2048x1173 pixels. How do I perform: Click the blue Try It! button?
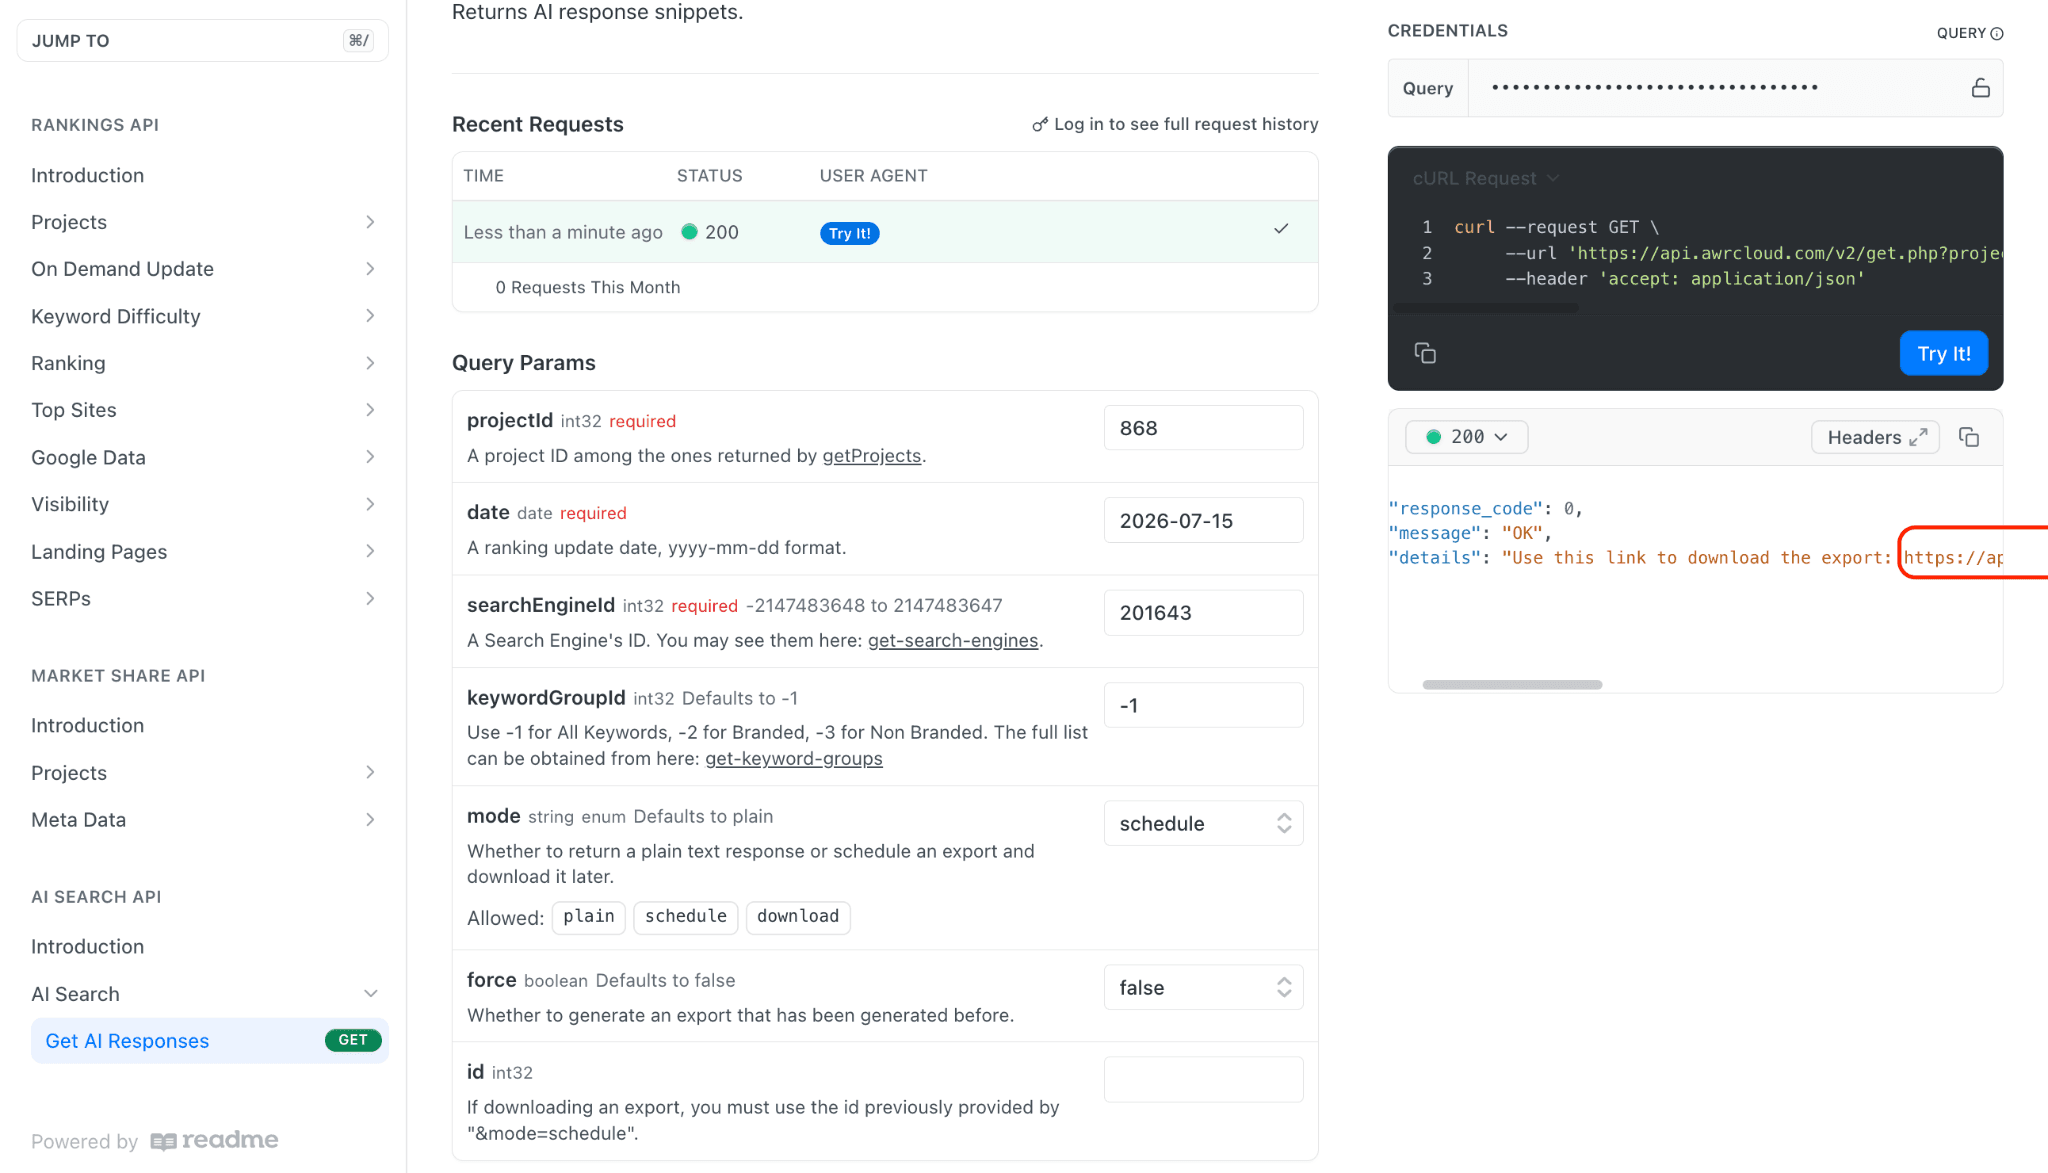pyautogui.click(x=1943, y=353)
